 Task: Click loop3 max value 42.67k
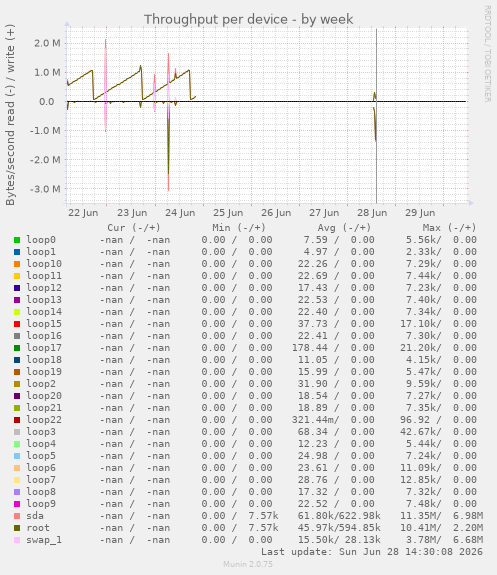[420, 432]
